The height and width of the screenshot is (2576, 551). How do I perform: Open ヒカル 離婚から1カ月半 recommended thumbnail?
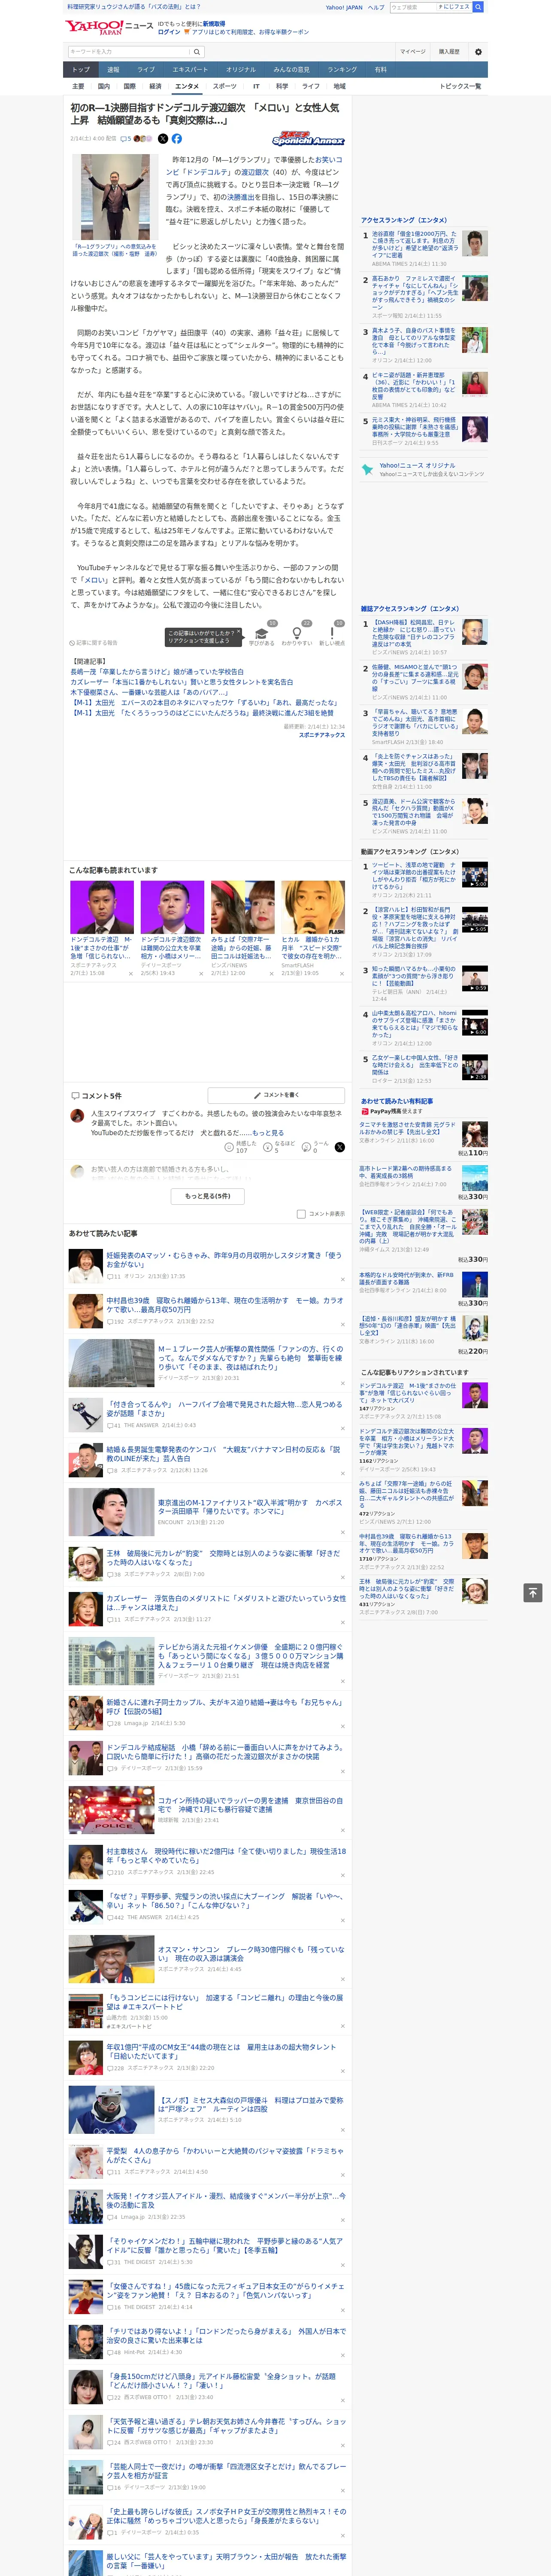pyautogui.click(x=313, y=907)
